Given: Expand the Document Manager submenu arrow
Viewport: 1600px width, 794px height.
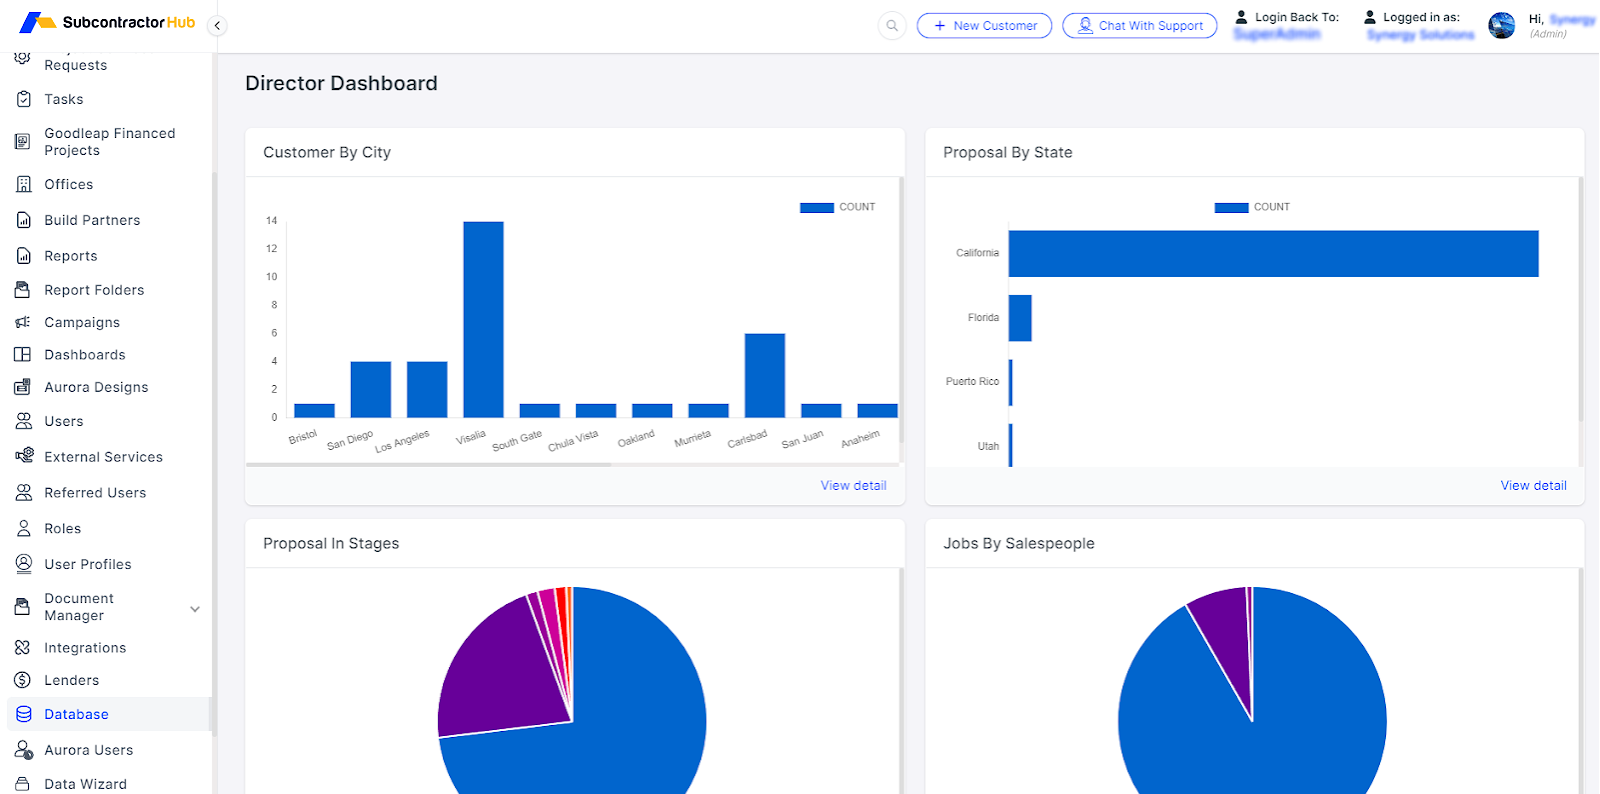Looking at the screenshot, I should click(x=195, y=608).
